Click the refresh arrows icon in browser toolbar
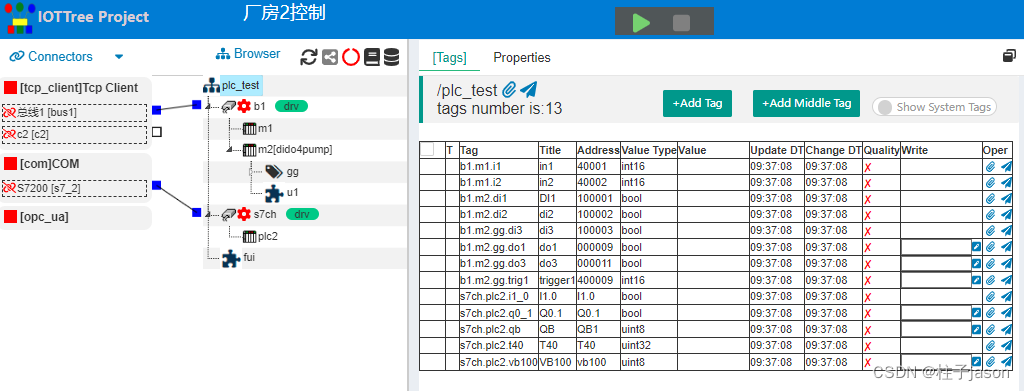The height and width of the screenshot is (391, 1024). click(x=308, y=57)
